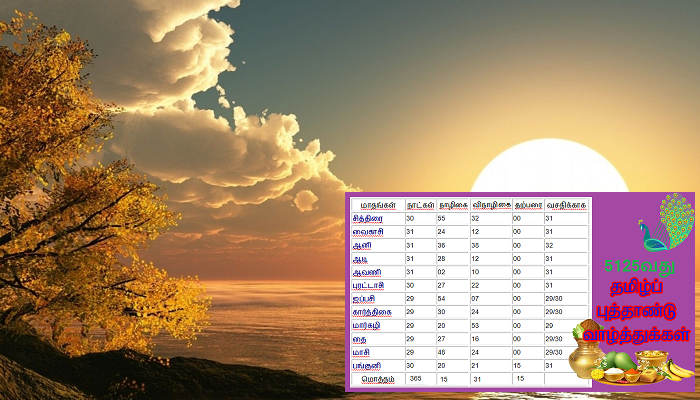Click month name 'புரட்டாசி' in table
Viewport: 700px width, 400px height.
[369, 285]
